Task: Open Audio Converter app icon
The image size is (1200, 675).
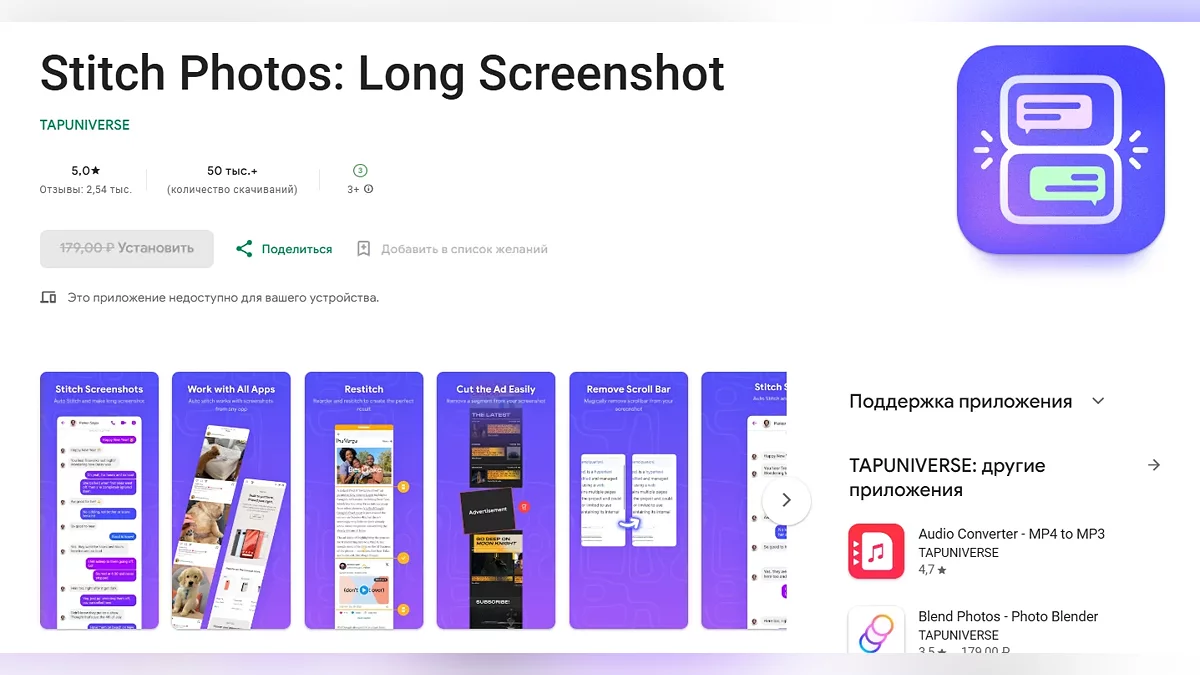Action: 876,551
